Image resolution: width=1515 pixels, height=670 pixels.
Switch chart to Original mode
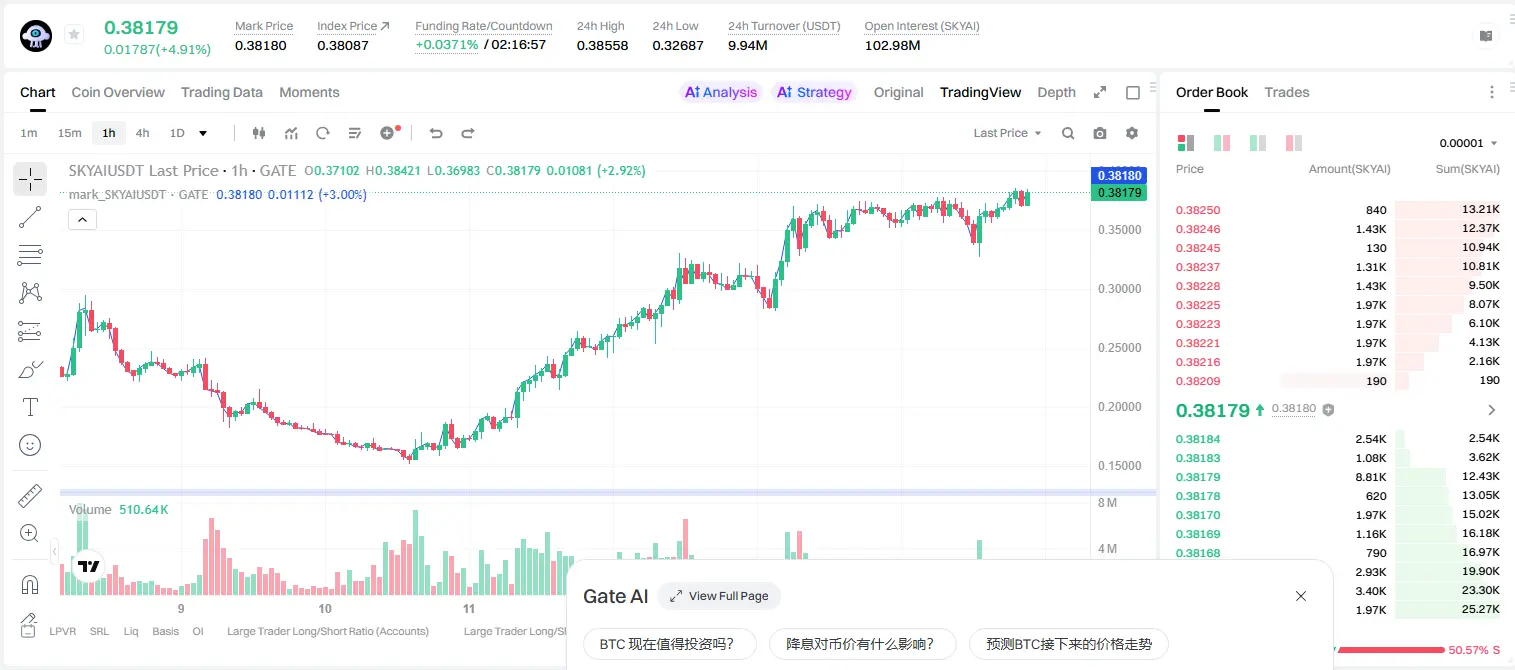tap(899, 92)
